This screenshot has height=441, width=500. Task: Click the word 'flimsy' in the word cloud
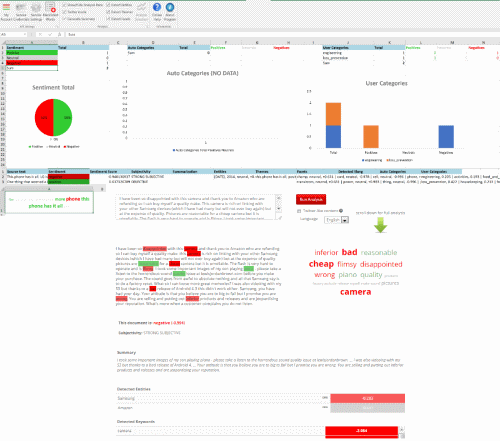pos(347,264)
